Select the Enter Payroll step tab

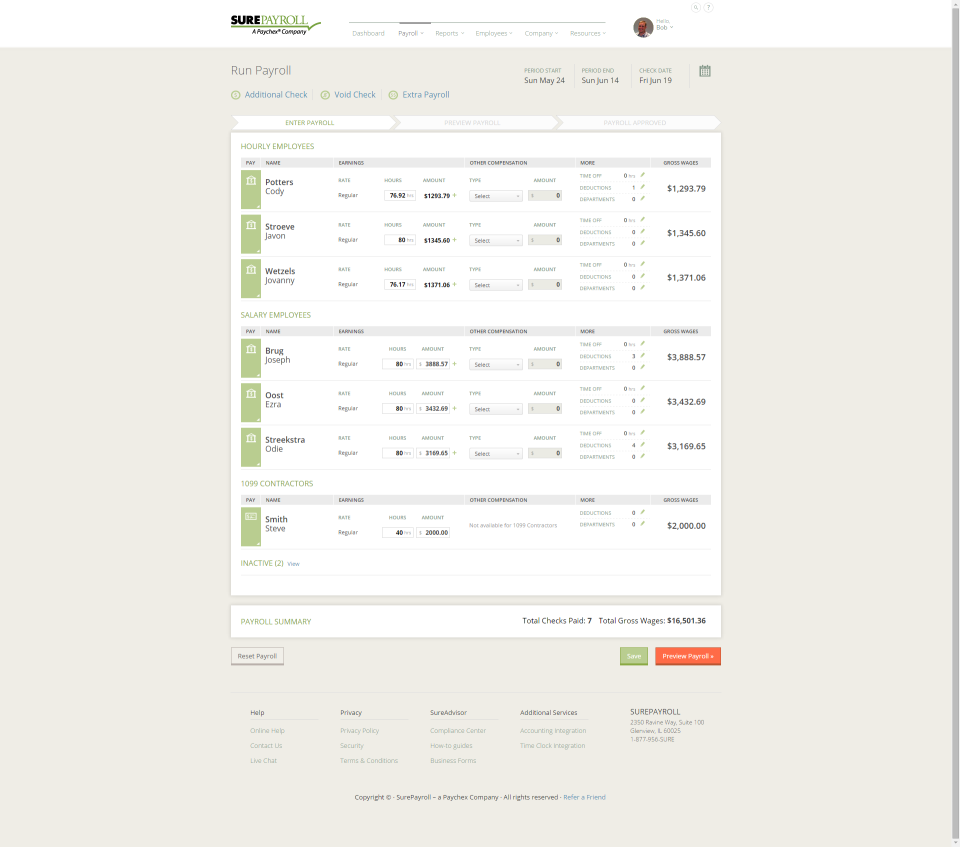point(312,122)
